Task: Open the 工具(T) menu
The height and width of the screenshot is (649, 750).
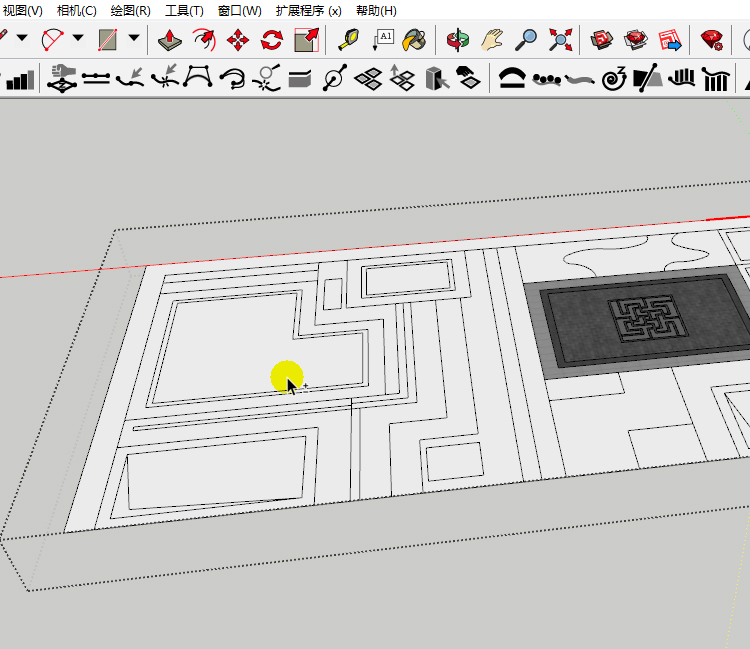Action: 184,11
